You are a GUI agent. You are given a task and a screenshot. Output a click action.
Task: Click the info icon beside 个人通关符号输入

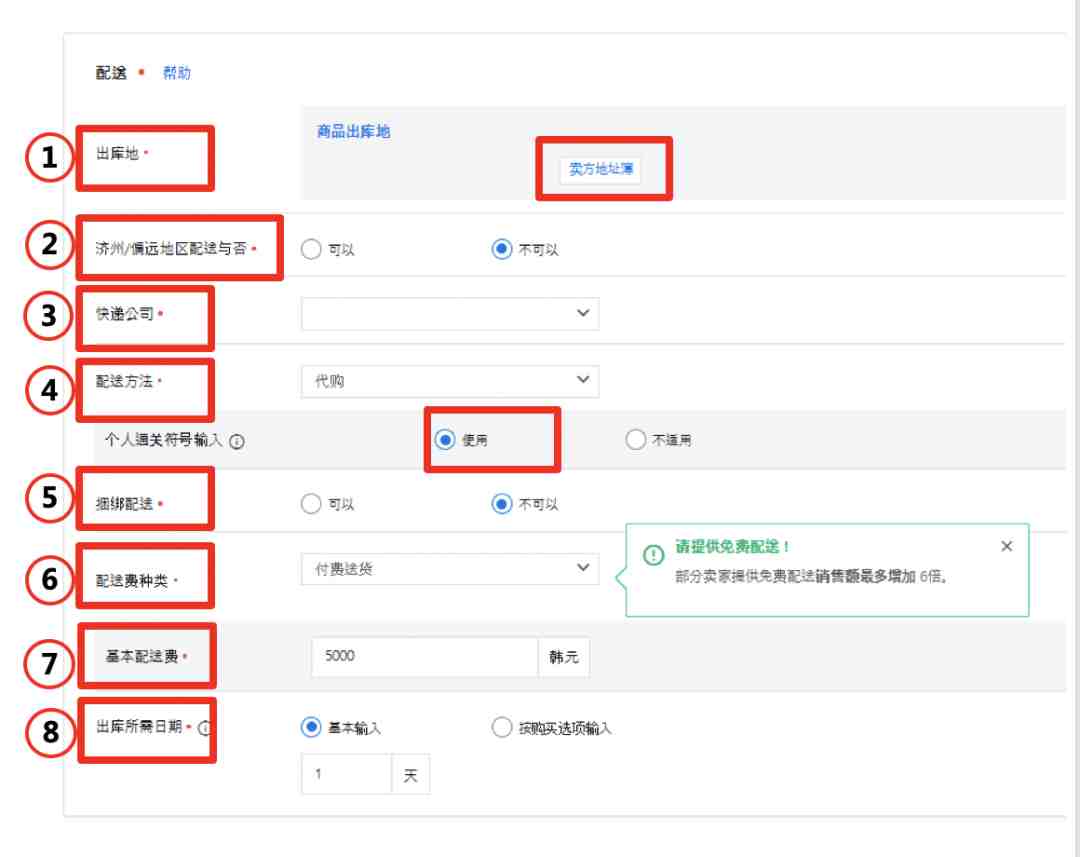[237, 441]
